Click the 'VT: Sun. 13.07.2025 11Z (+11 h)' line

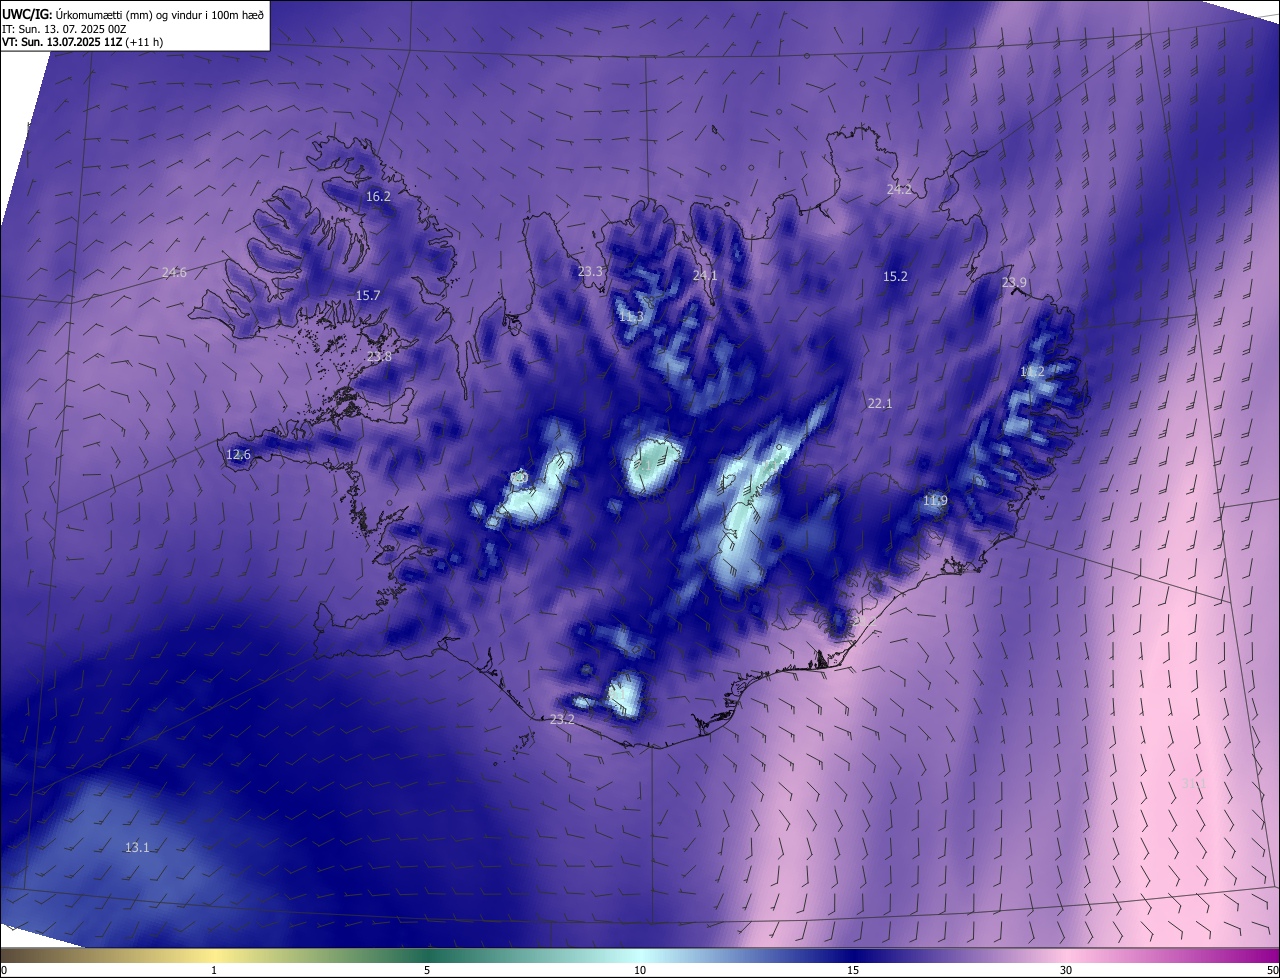tap(83, 42)
